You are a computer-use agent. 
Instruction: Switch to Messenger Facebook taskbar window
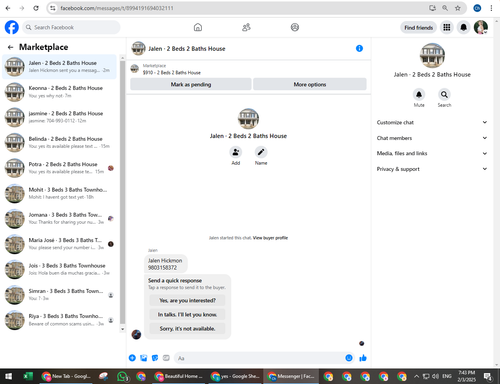pyautogui.click(x=291, y=376)
